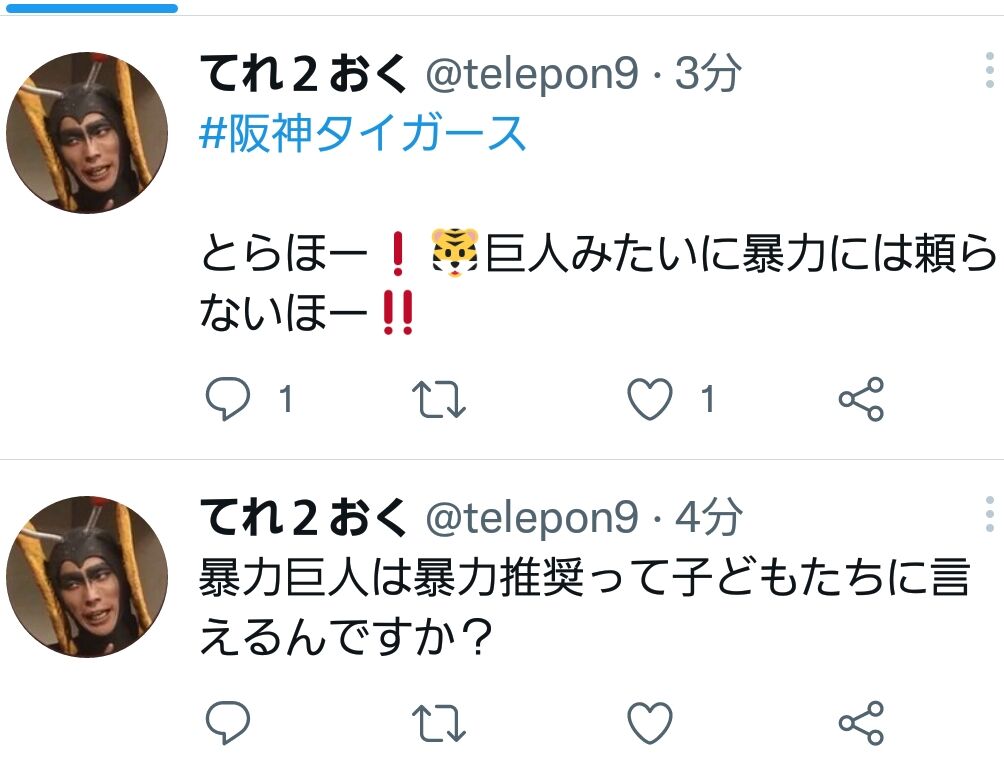Open @telepon9 handle on second tweet

(x=532, y=517)
